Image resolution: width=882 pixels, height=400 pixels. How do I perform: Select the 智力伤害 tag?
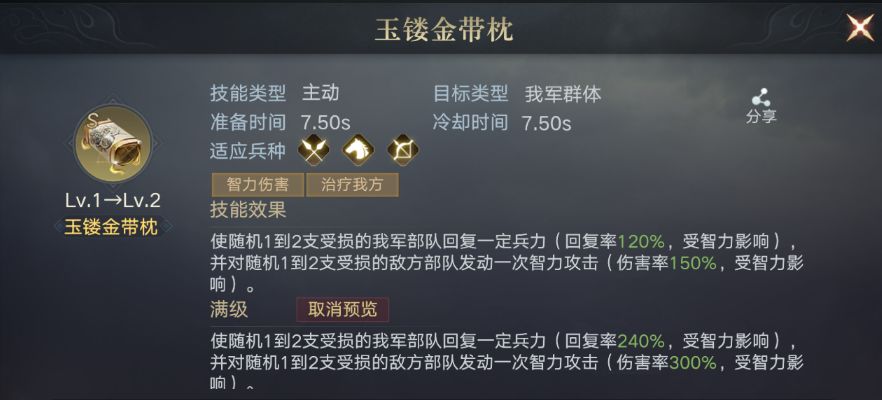[x=250, y=184]
